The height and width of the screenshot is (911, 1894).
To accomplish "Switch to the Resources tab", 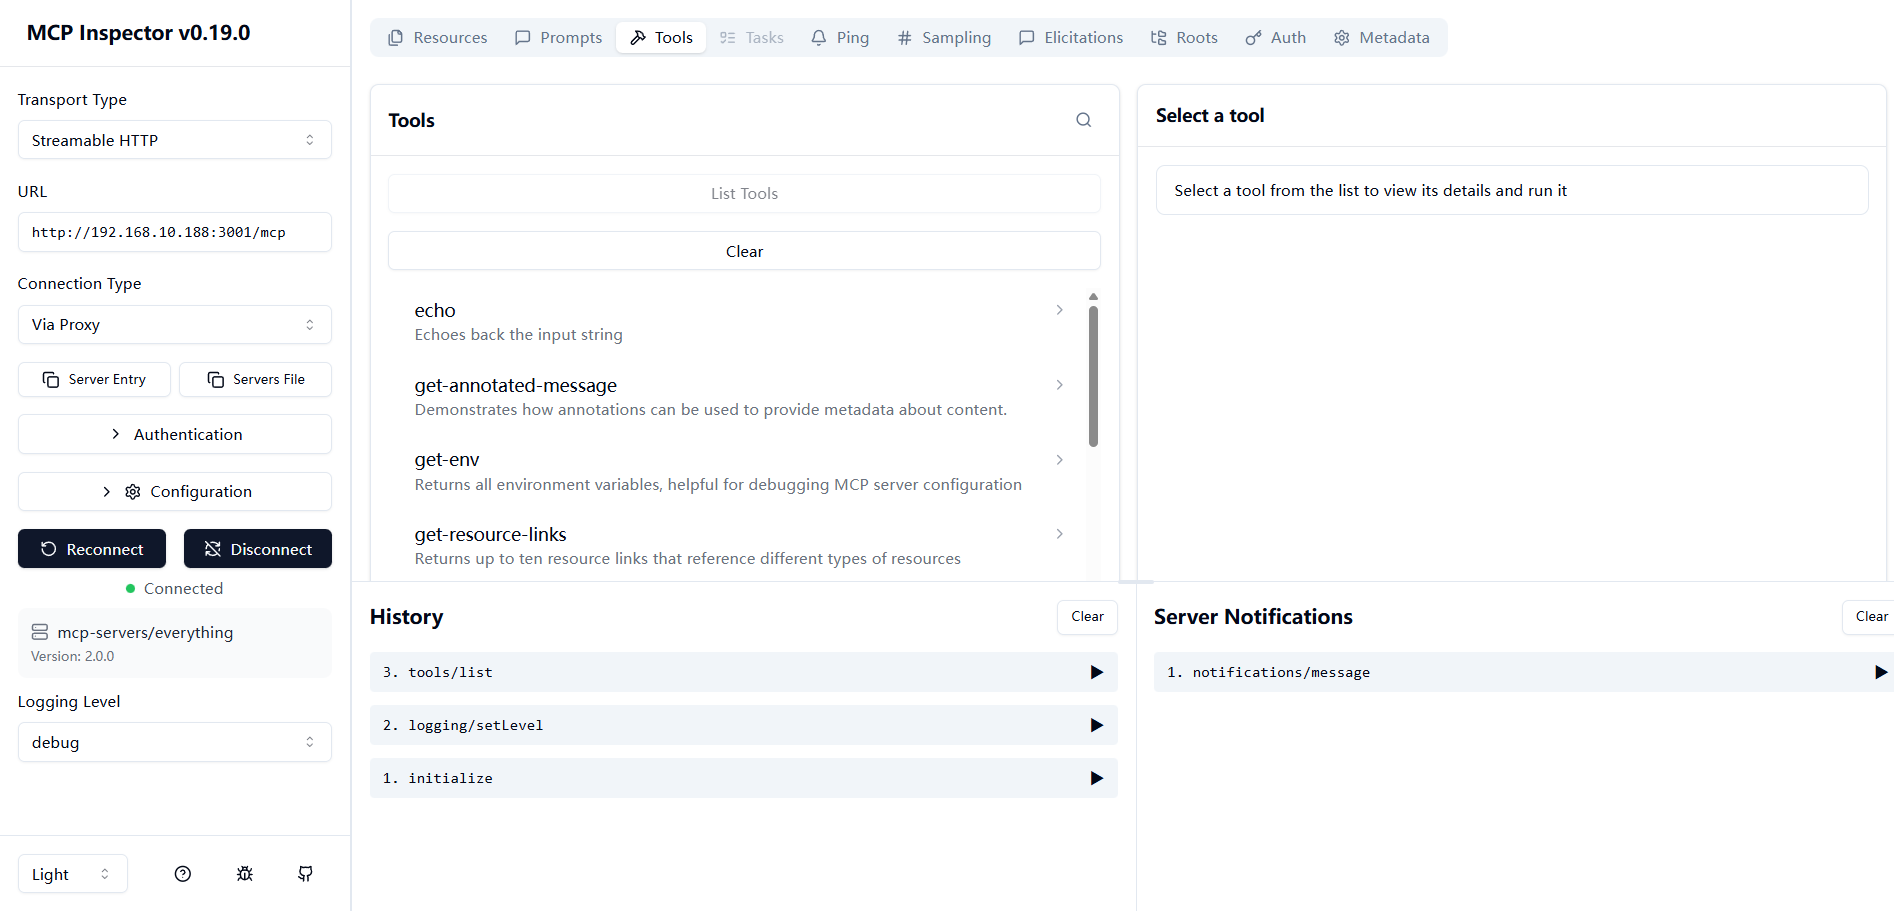I will coord(438,38).
